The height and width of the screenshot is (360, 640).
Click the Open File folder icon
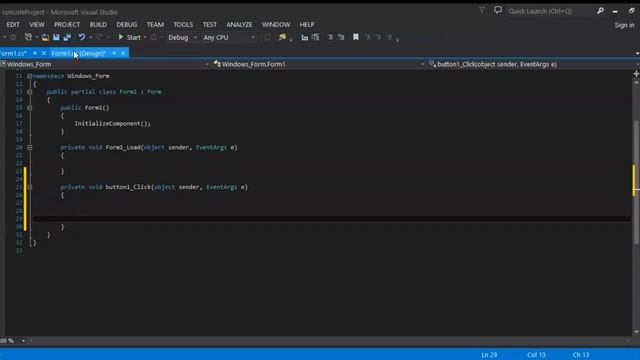[45, 38]
